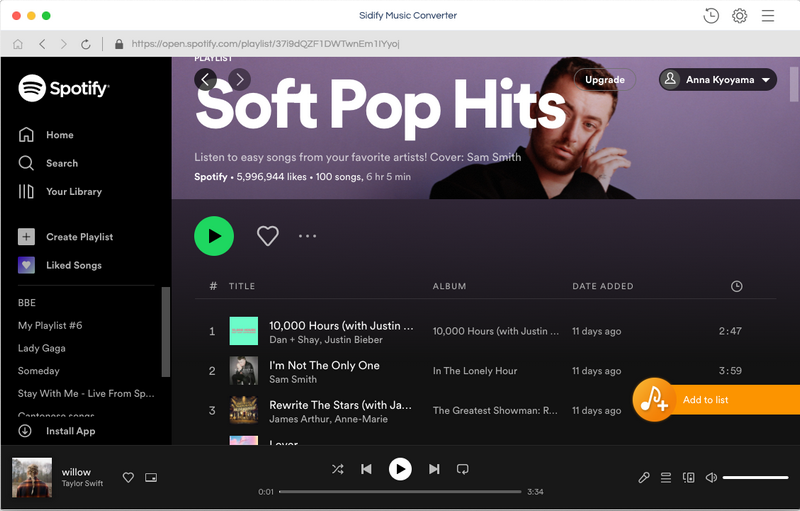The width and height of the screenshot is (800, 511).
Task: Play the Soft Pop Hits playlist
Action: 214,236
